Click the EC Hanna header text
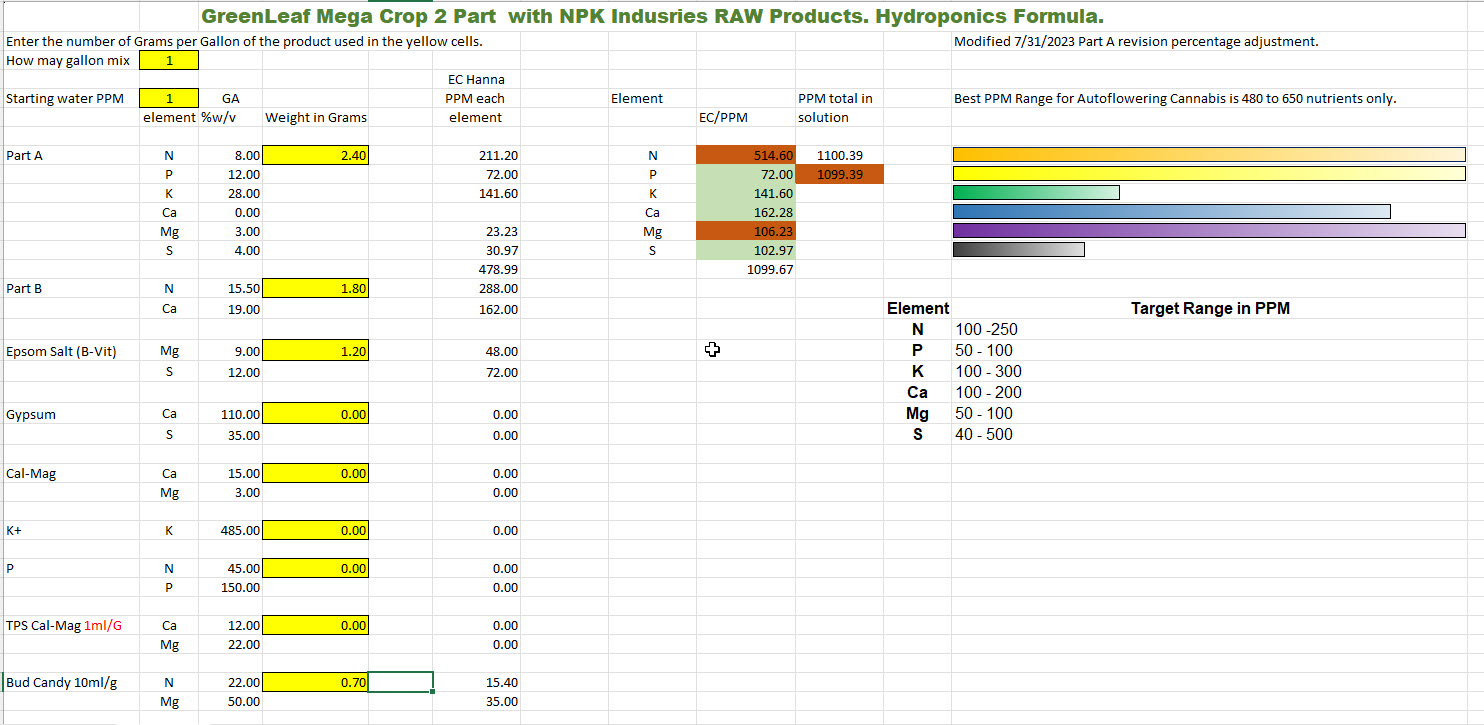The width and height of the screenshot is (1484, 725). click(476, 80)
